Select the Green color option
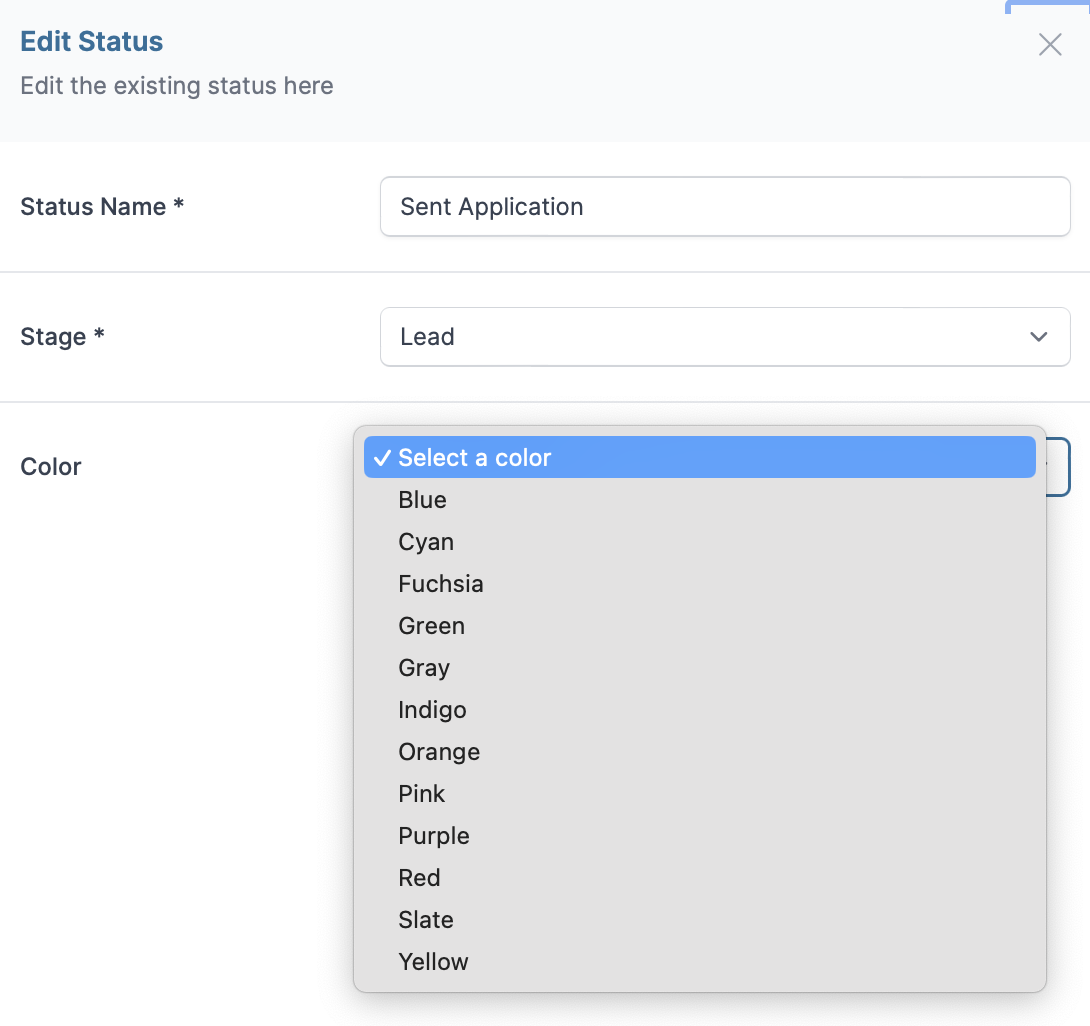 coord(432,626)
